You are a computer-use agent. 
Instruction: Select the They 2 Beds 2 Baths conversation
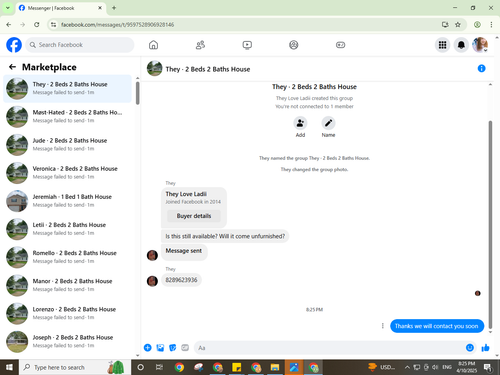(67, 88)
